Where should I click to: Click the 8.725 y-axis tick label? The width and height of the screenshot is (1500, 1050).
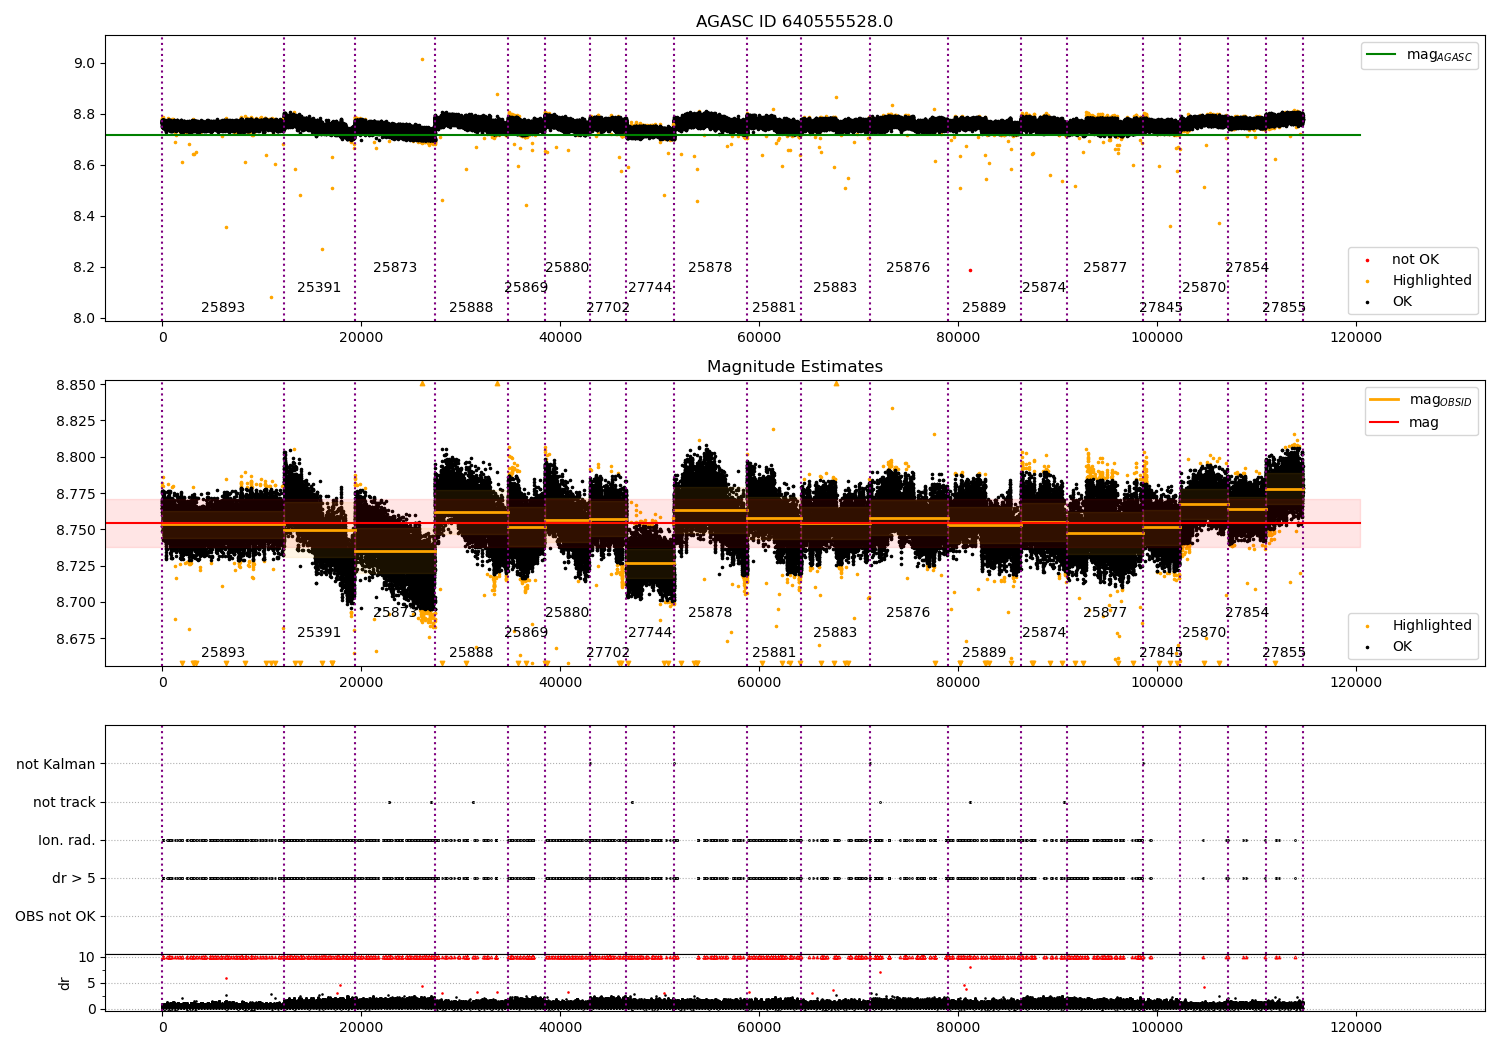pos(76,567)
